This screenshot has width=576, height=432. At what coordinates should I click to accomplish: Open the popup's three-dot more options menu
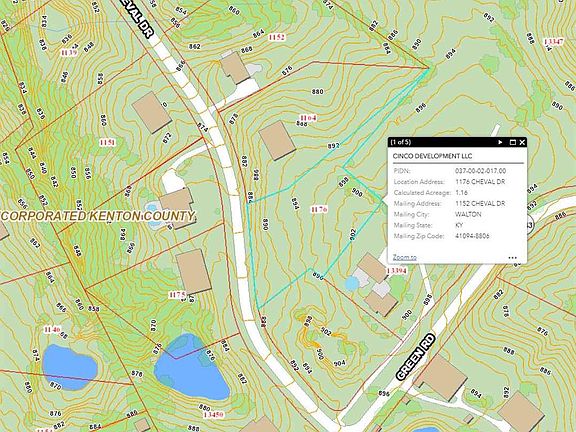pos(513,258)
